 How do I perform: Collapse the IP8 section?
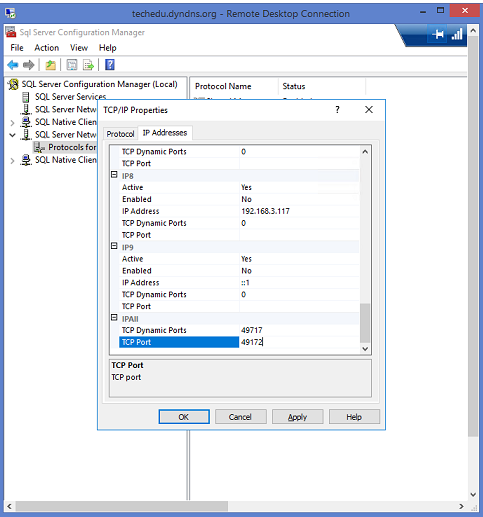pyautogui.click(x=114, y=175)
